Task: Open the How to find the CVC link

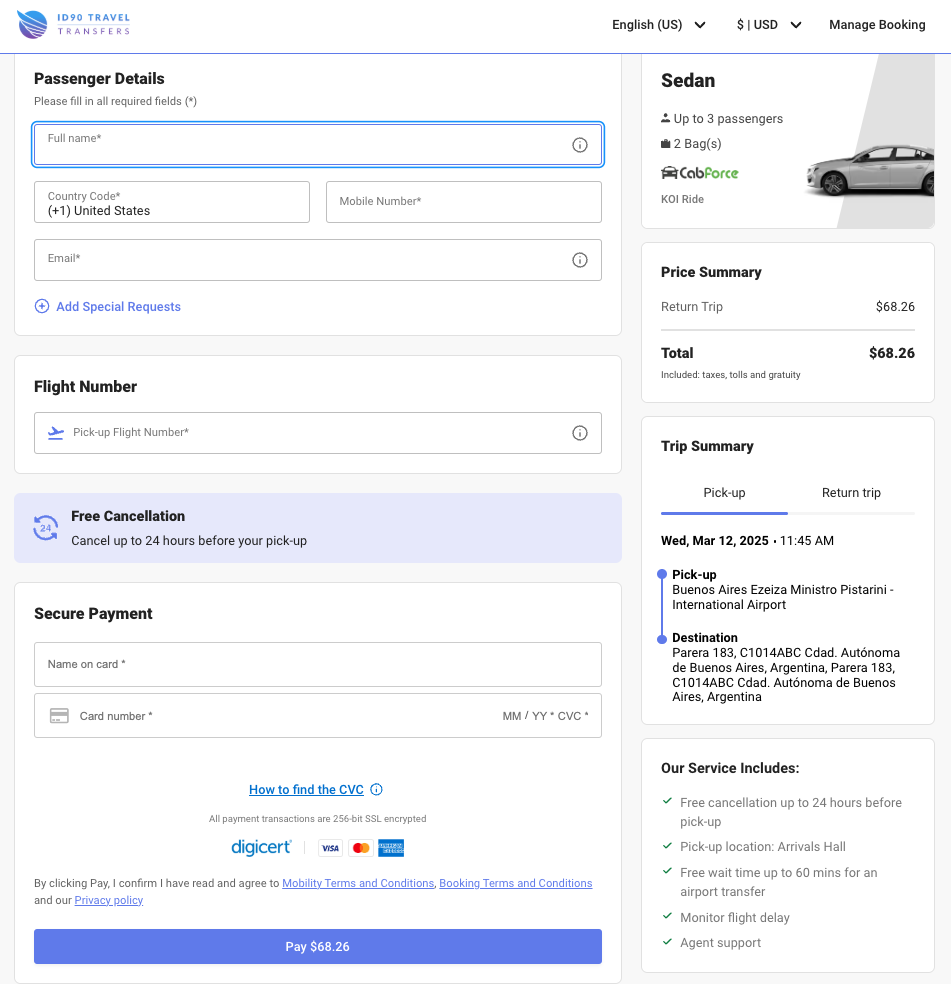Action: click(x=307, y=789)
